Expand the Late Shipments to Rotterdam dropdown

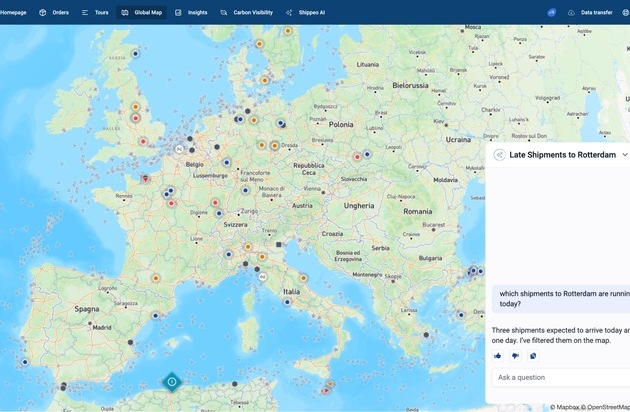pyautogui.click(x=625, y=155)
